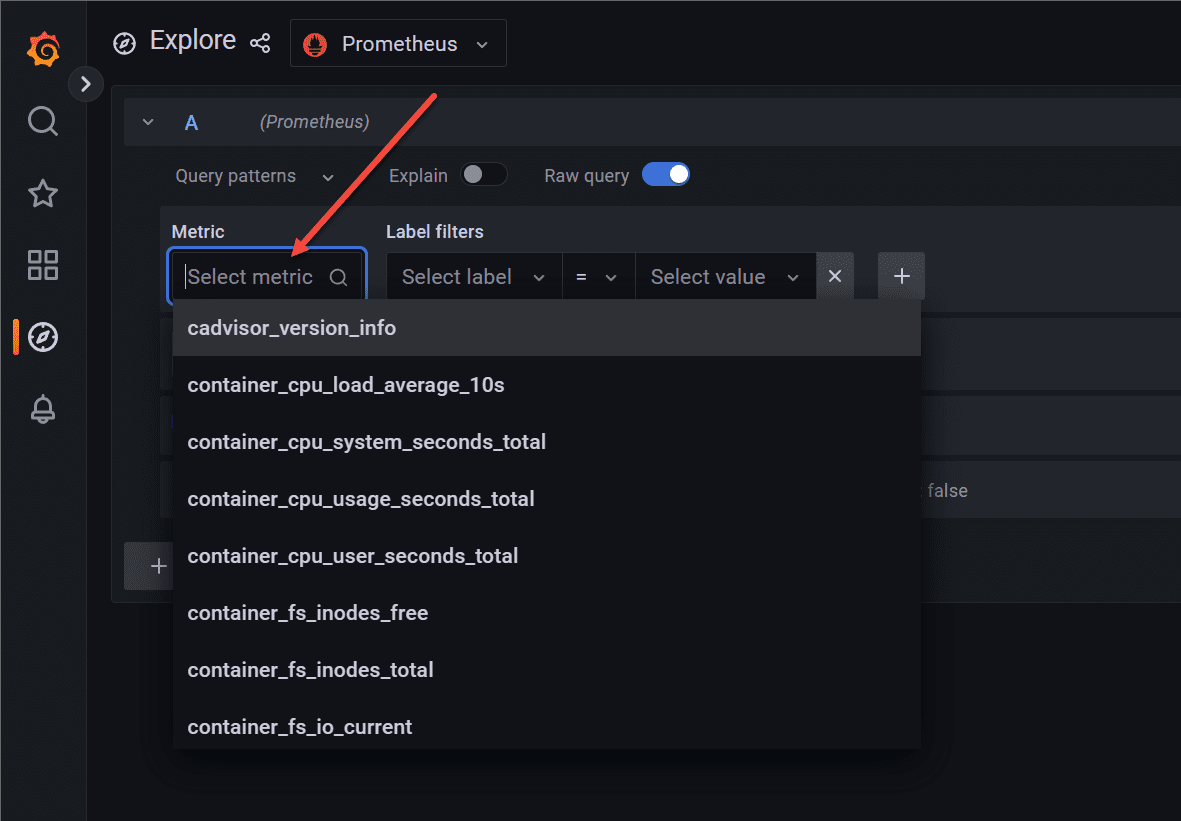Remove the label filter with the X button

point(835,276)
